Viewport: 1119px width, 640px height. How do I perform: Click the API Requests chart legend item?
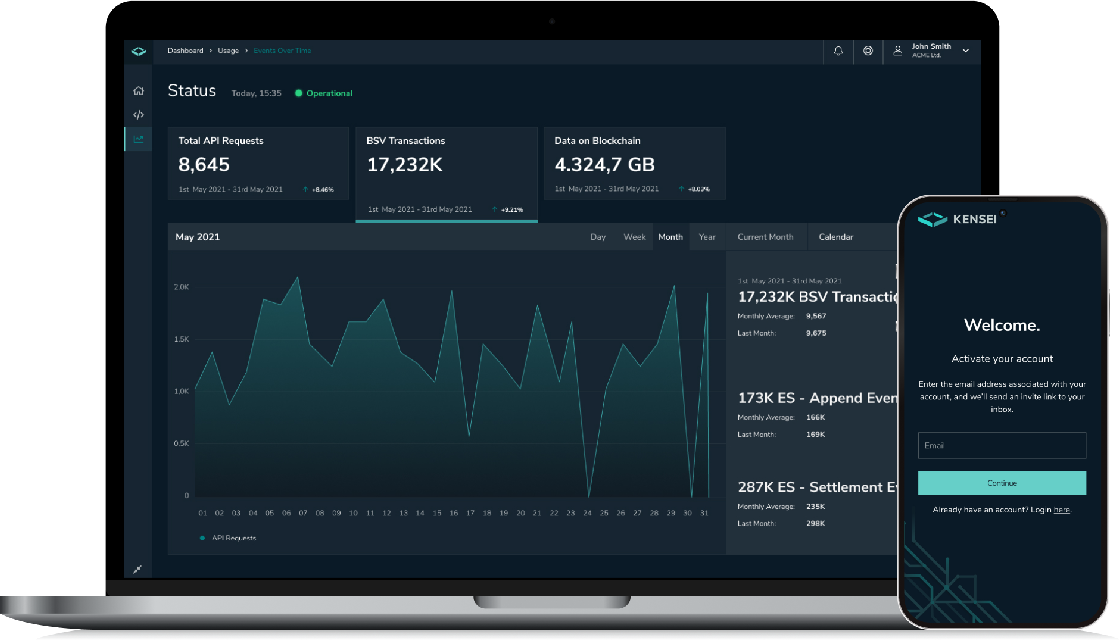(228, 538)
